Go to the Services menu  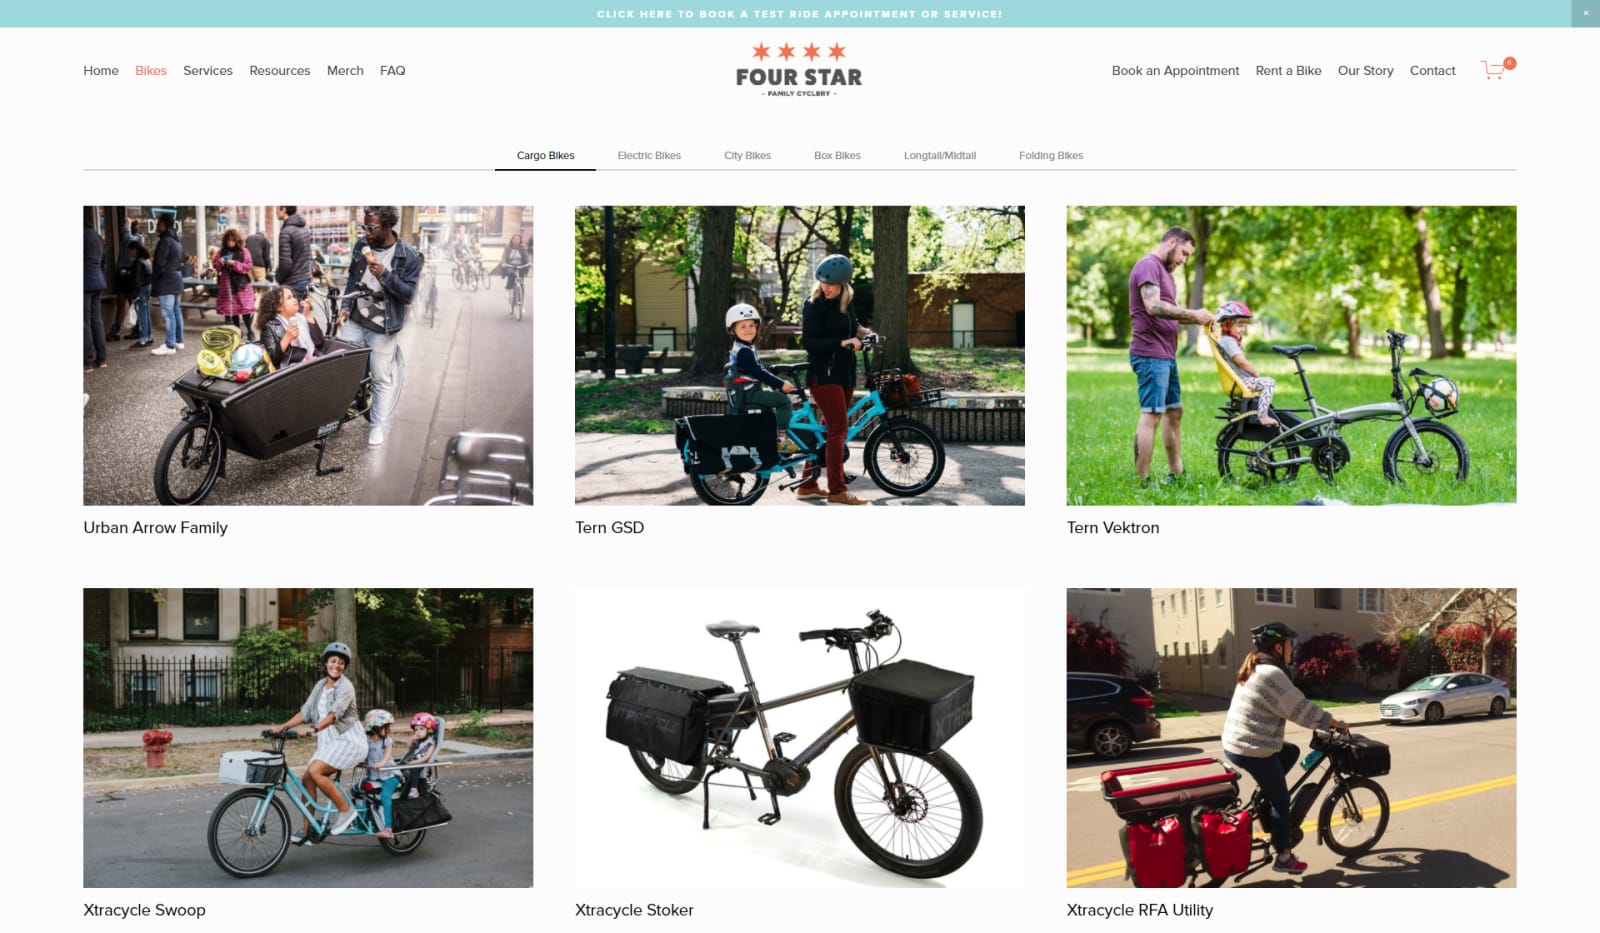pyautogui.click(x=208, y=70)
